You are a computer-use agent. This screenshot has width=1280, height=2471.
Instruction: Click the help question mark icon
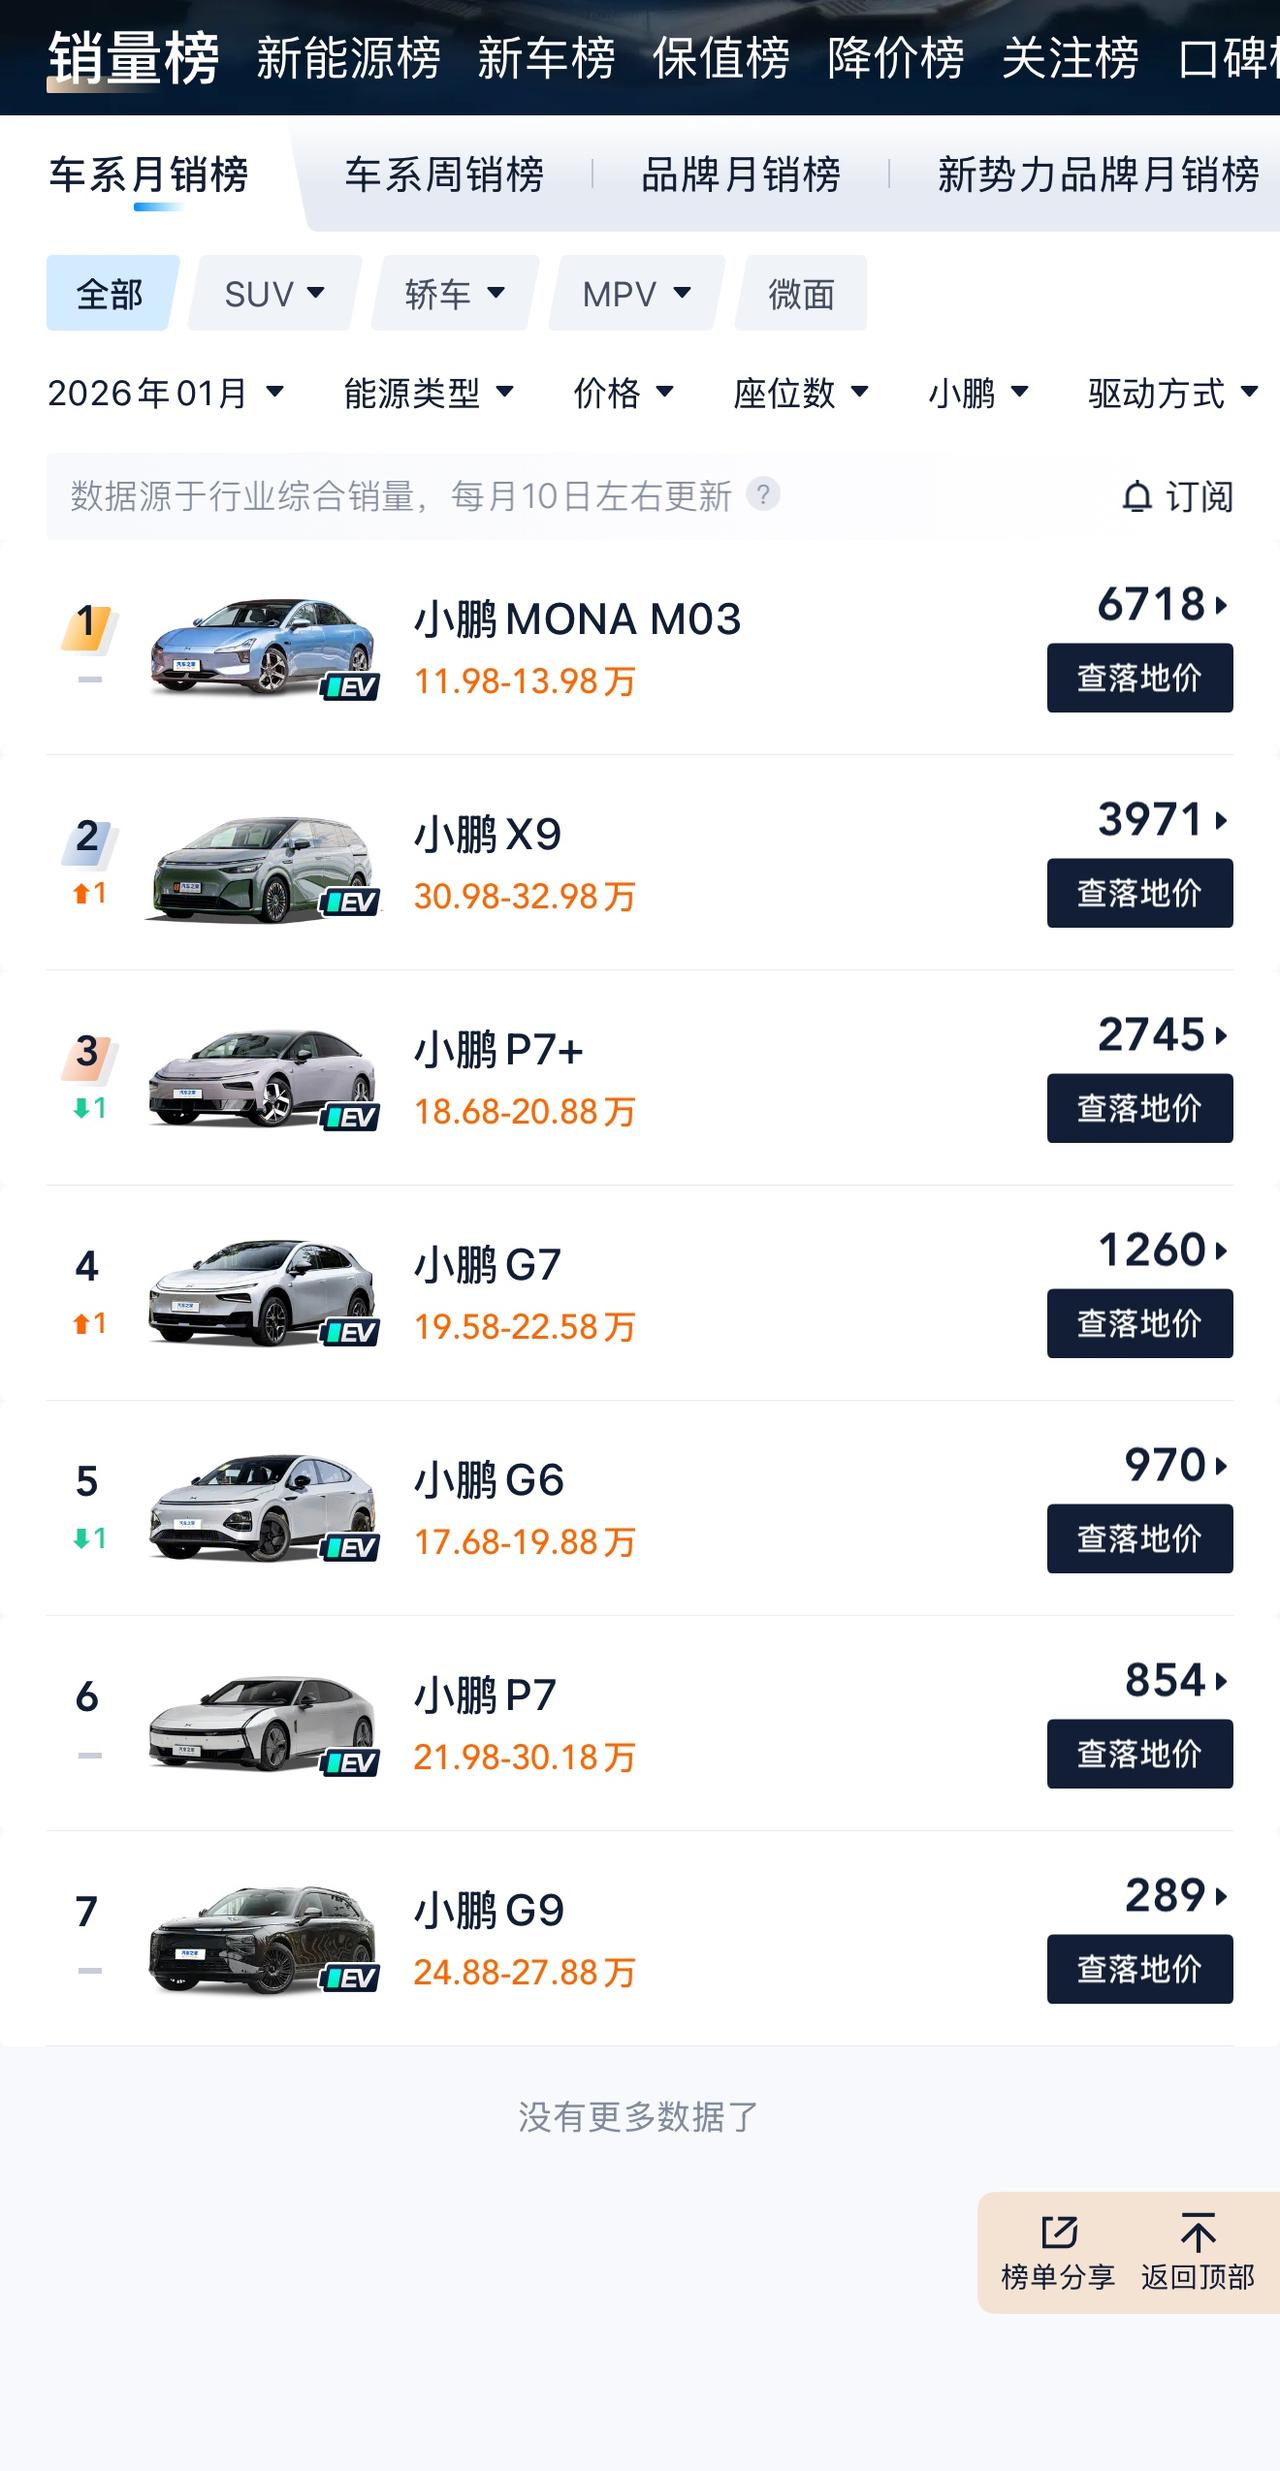[x=763, y=495]
